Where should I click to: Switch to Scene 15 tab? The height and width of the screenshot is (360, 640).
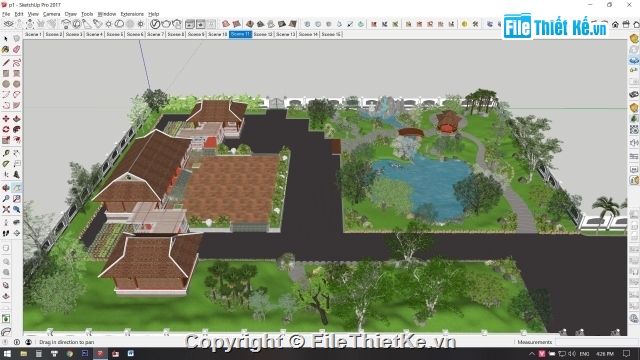click(x=331, y=34)
